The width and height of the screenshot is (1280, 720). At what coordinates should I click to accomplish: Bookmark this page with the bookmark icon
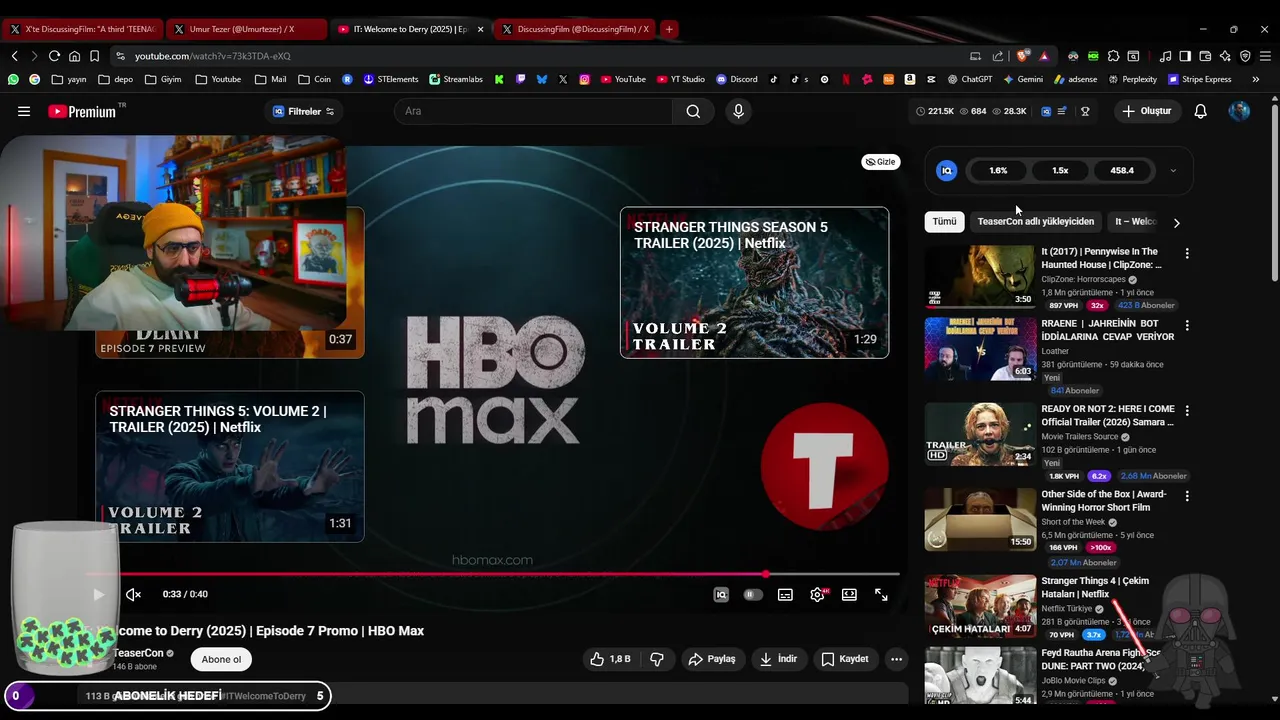[94, 56]
